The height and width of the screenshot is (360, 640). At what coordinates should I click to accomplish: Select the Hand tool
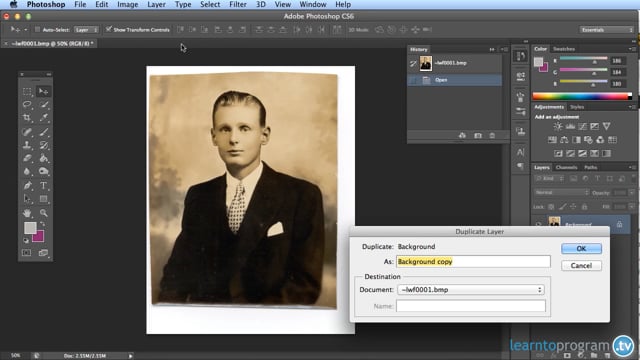click(x=27, y=213)
